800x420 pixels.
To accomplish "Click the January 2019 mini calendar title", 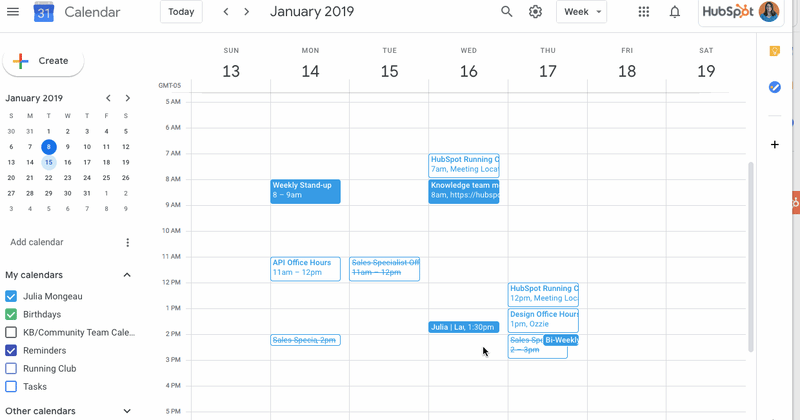I will (34, 98).
